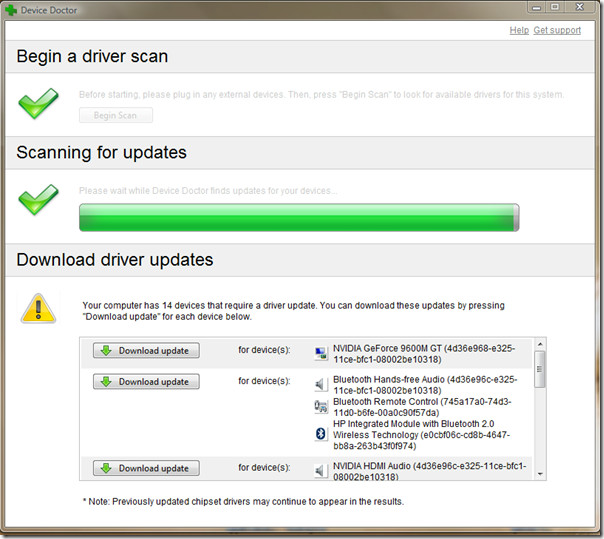This screenshot has width=604, height=539.
Task: Select the NVIDIA GeForce 9600M GT device text
Action: [x=424, y=354]
